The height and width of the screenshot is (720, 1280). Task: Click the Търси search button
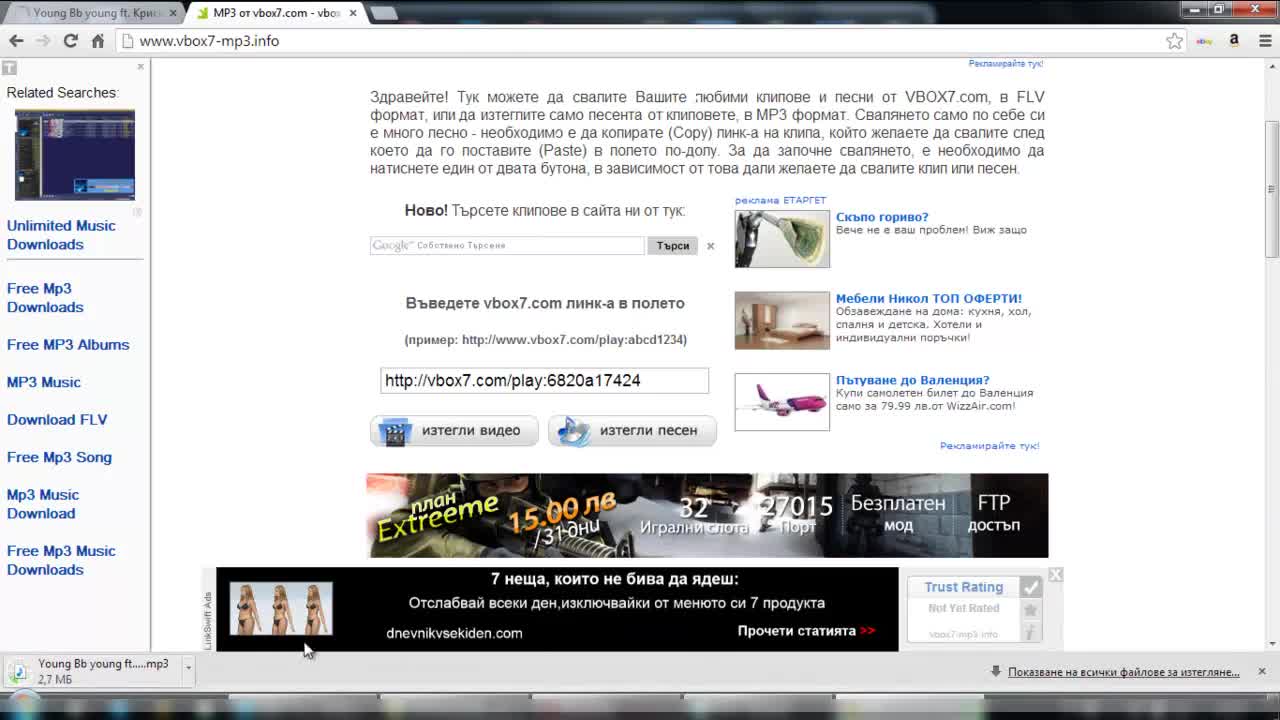673,245
